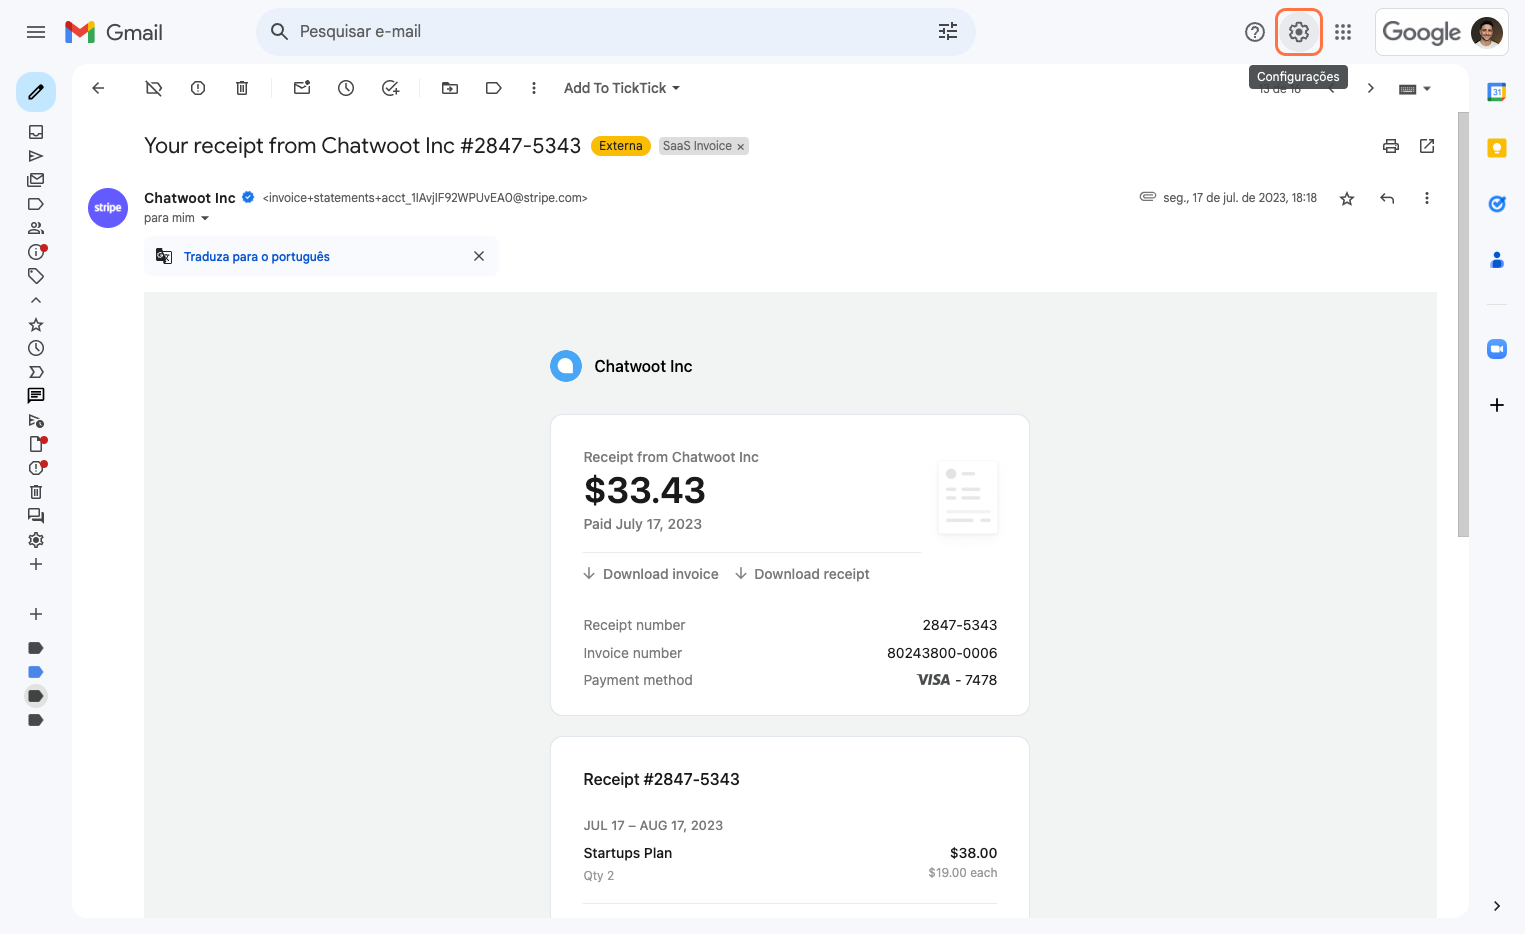The width and height of the screenshot is (1525, 934).
Task: Click the attachment paperclip icon
Action: tap(1148, 197)
